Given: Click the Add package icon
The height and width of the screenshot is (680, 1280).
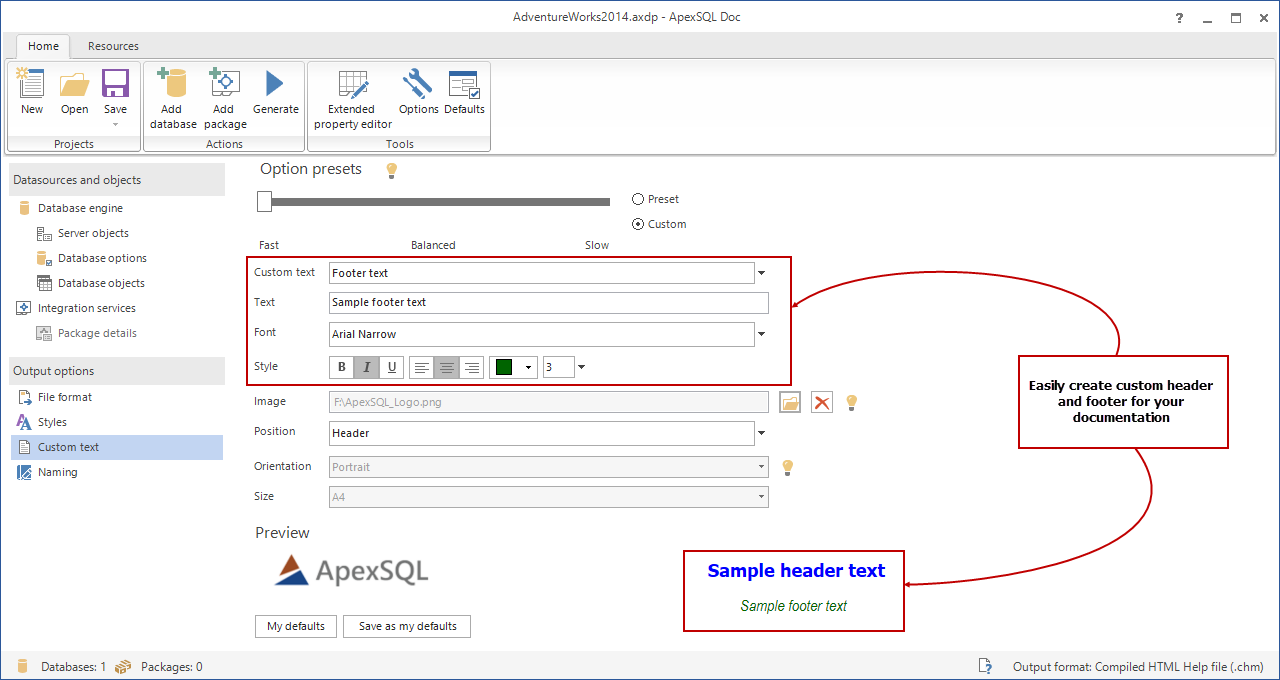Looking at the screenshot, I should click(x=225, y=85).
